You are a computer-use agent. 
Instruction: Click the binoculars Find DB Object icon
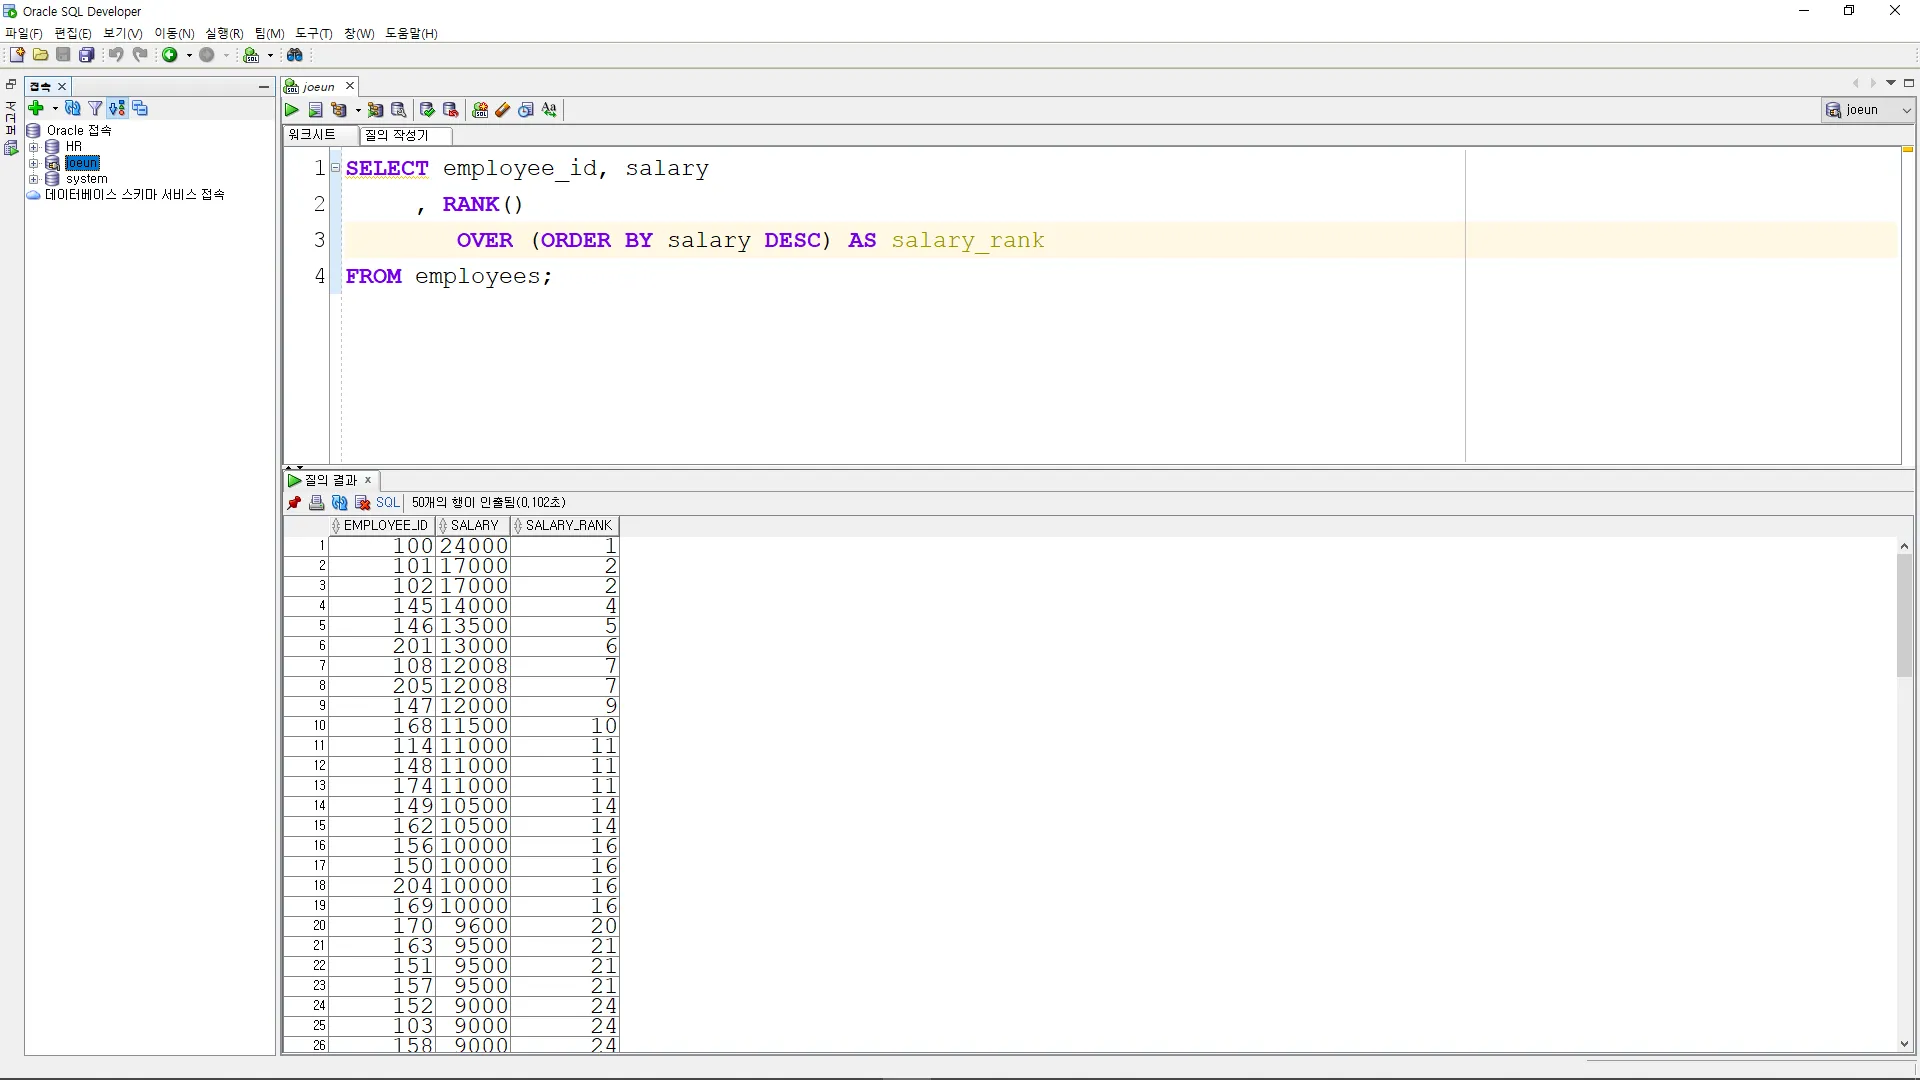(x=295, y=55)
